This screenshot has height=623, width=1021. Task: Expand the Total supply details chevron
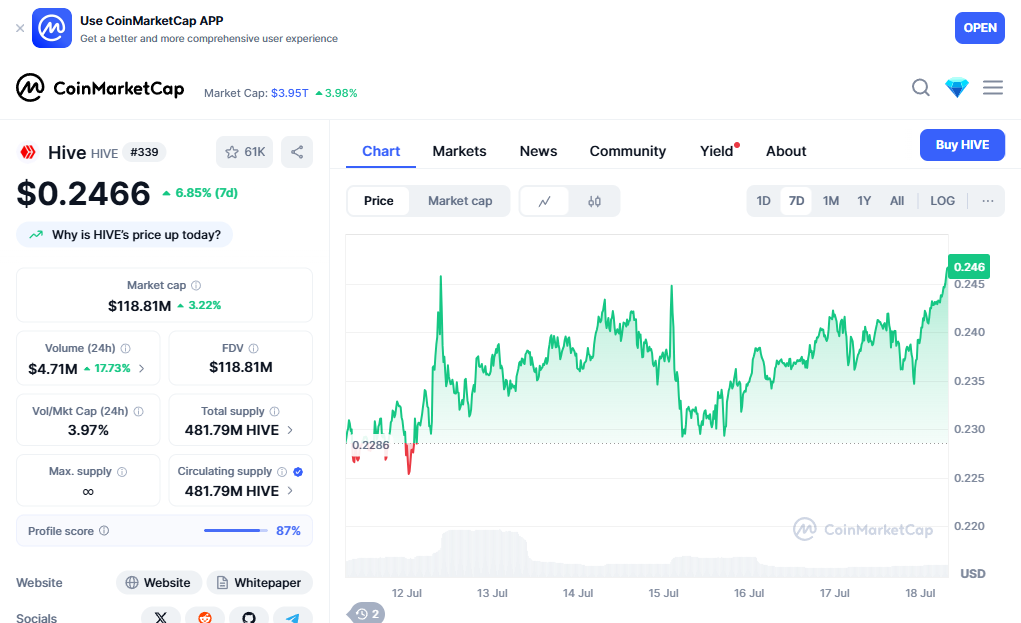point(291,430)
